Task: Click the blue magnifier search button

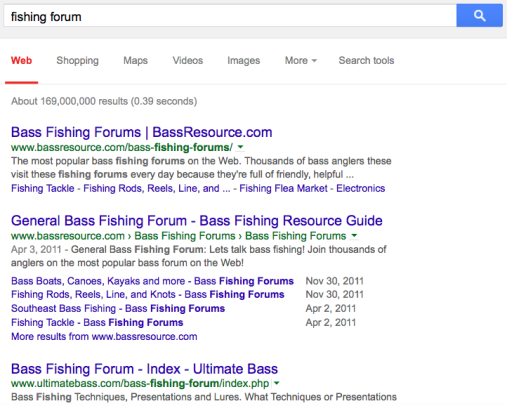Action: point(479,15)
